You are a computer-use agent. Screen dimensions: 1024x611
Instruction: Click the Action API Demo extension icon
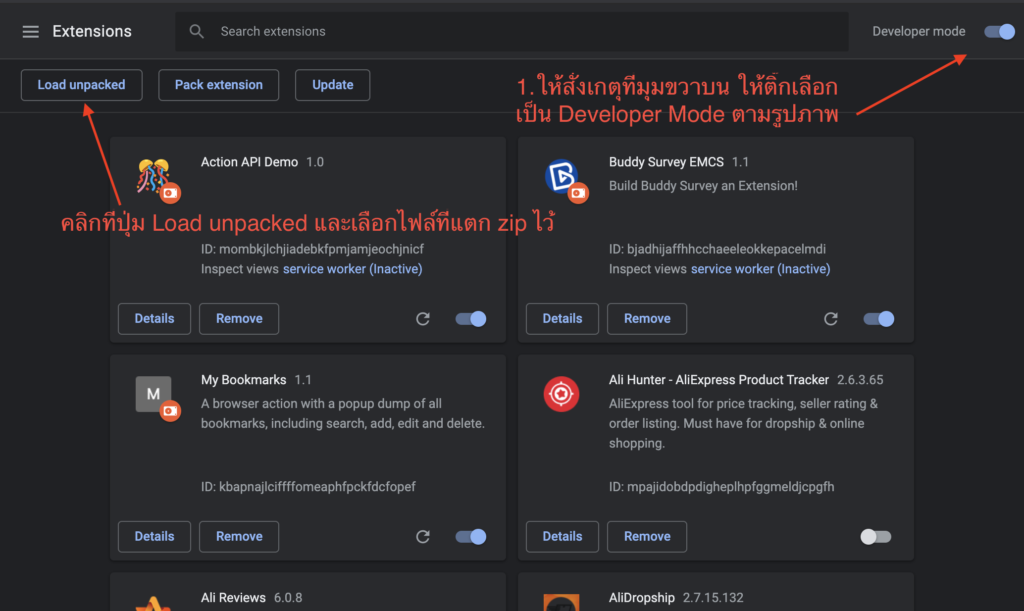point(153,176)
